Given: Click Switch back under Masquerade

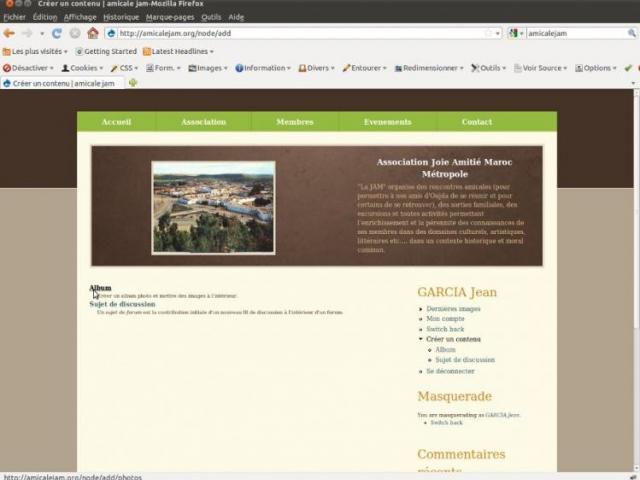Looking at the screenshot, I should click(x=447, y=423).
